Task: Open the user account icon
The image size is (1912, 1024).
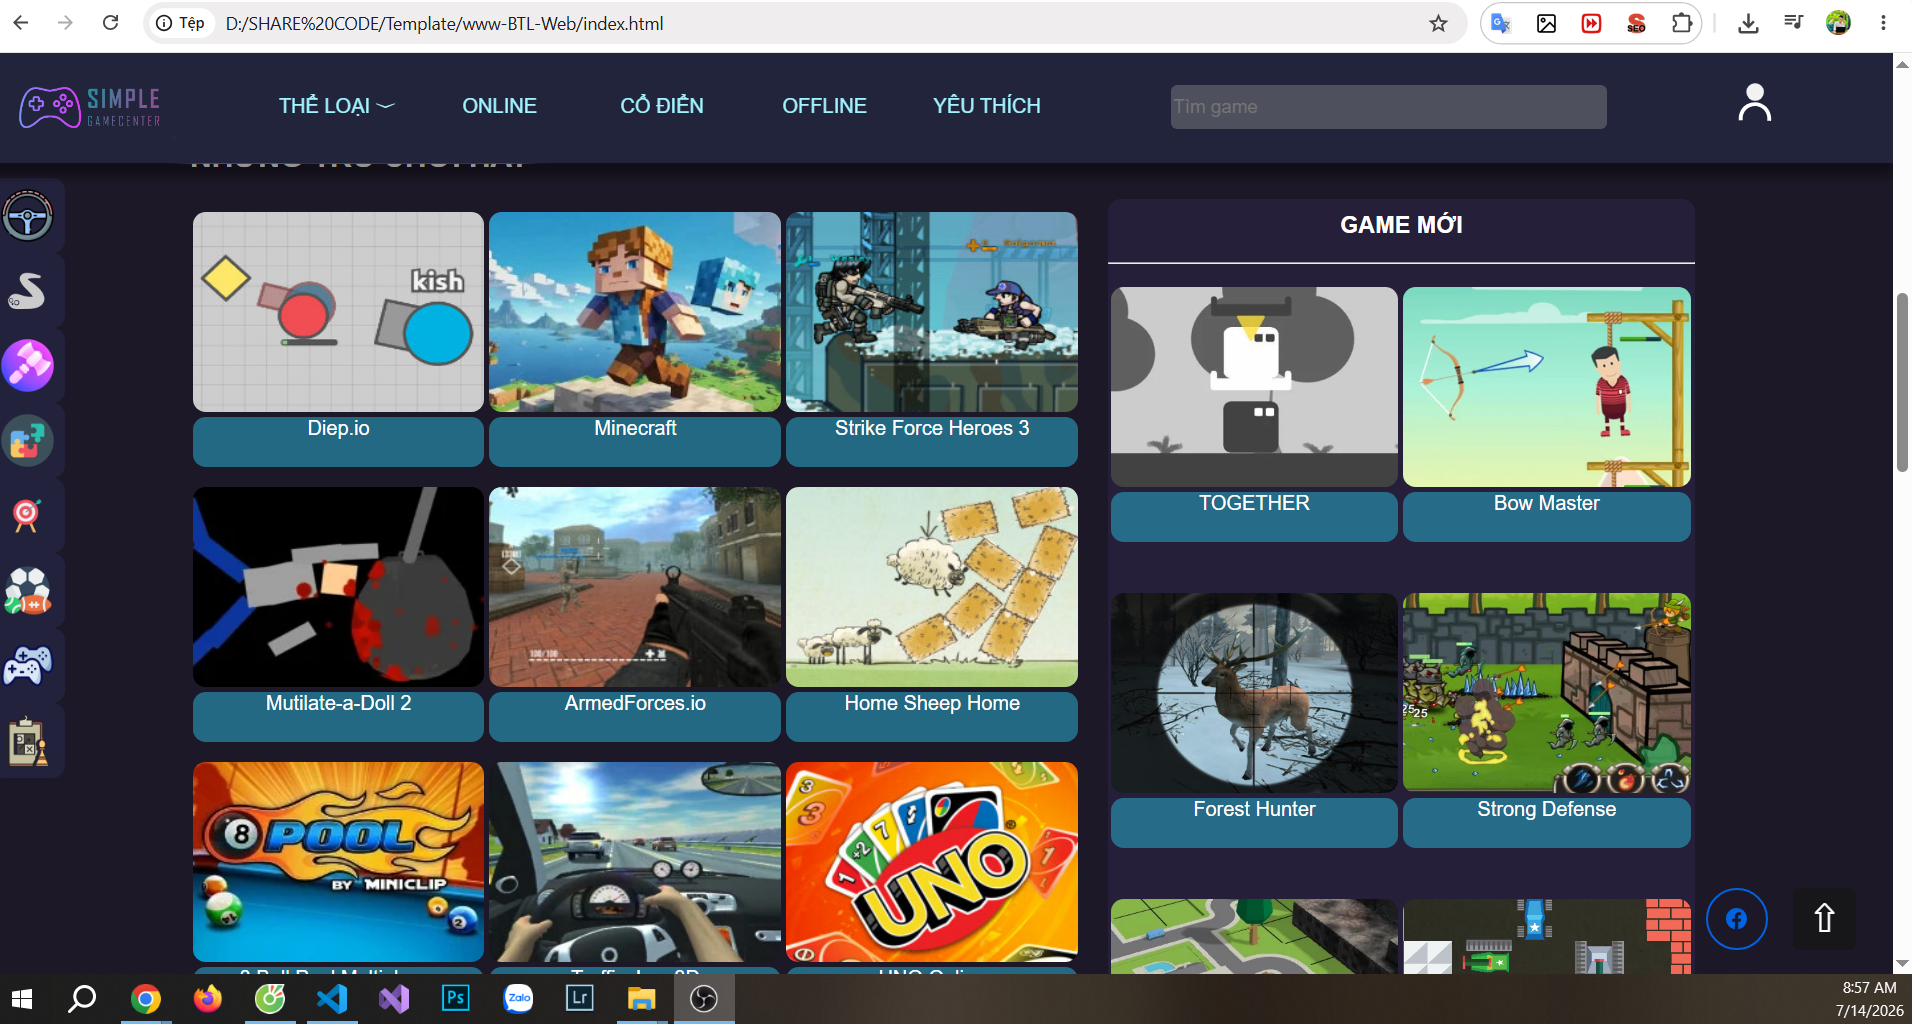Action: [1754, 103]
